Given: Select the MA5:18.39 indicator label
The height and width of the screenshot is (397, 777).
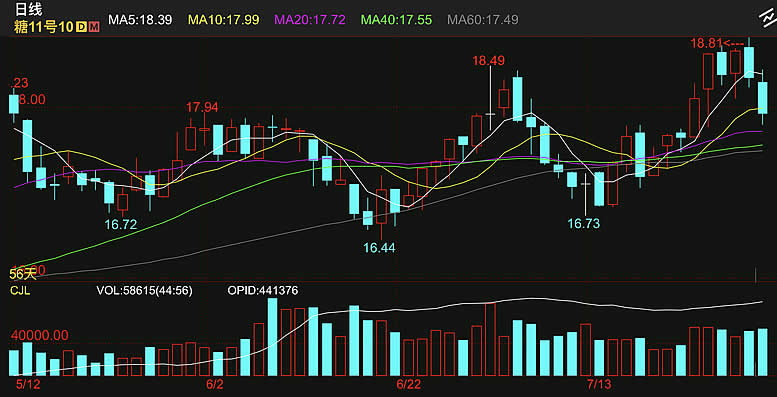Looking at the screenshot, I should click(x=140, y=20).
